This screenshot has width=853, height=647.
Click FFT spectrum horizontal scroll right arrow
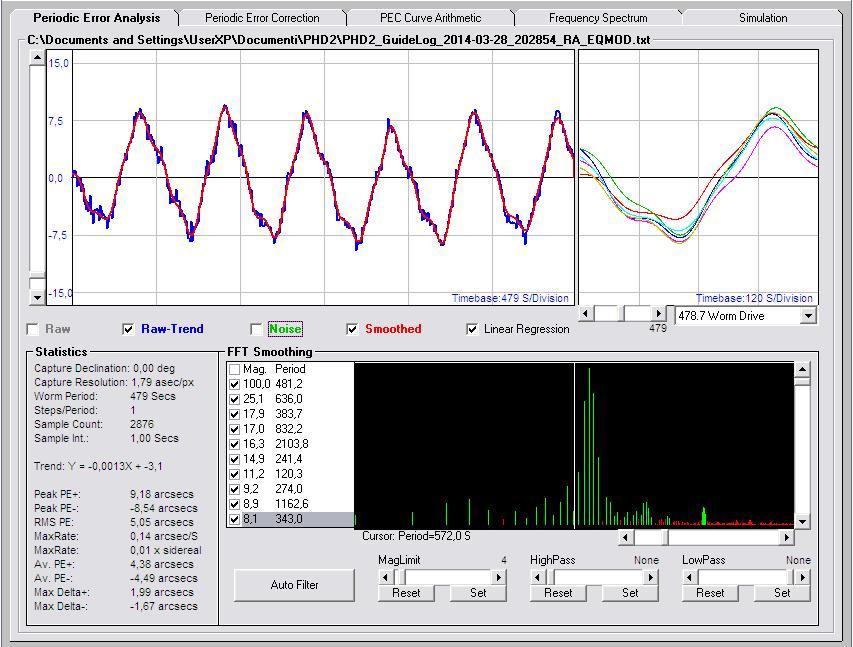click(786, 538)
